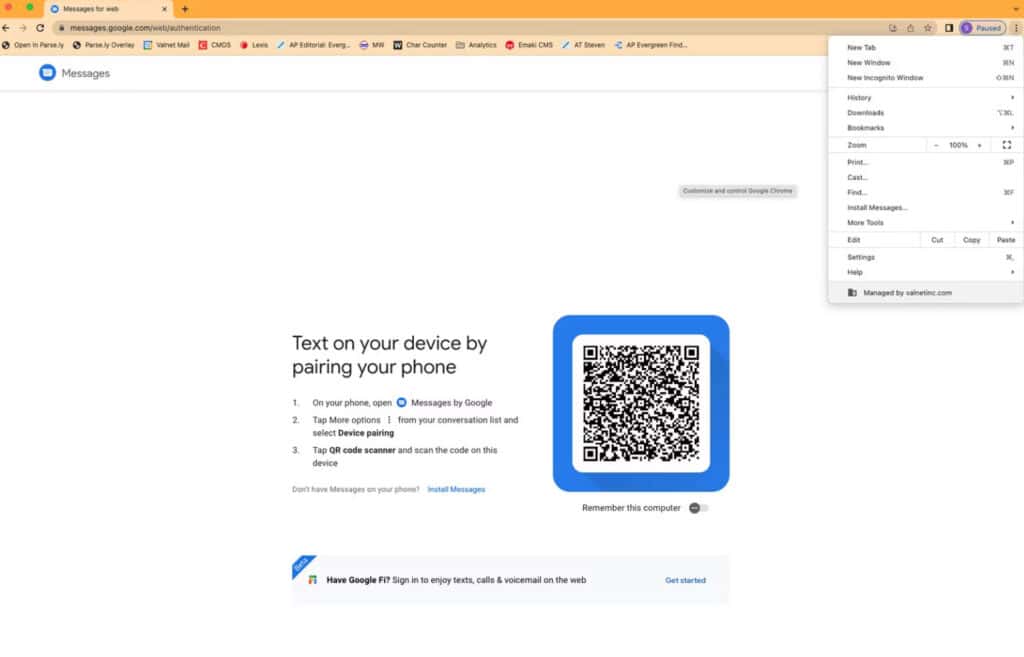Viewport: 1024px width, 657px height.
Task: Increase page zoom with the plus control
Action: coord(977,144)
